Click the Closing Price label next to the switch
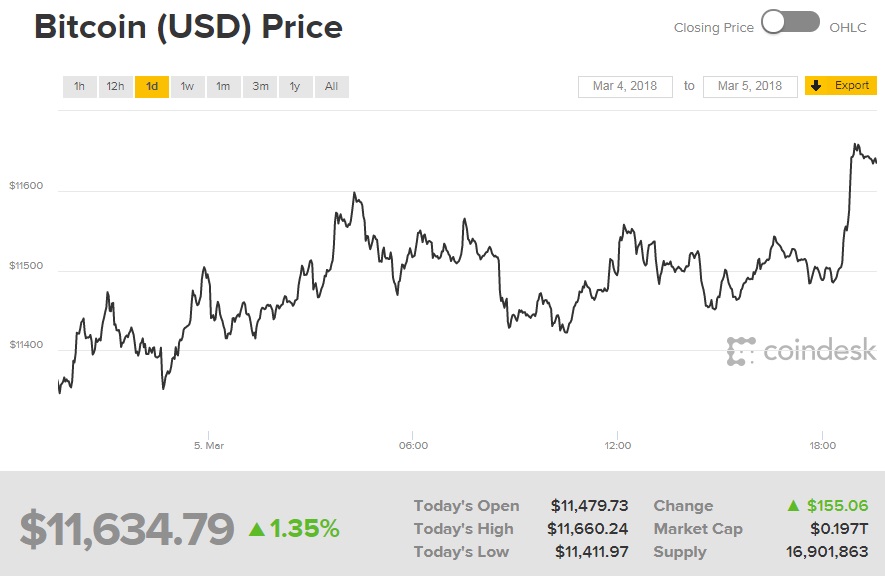The width and height of the screenshot is (885, 576). 714,27
